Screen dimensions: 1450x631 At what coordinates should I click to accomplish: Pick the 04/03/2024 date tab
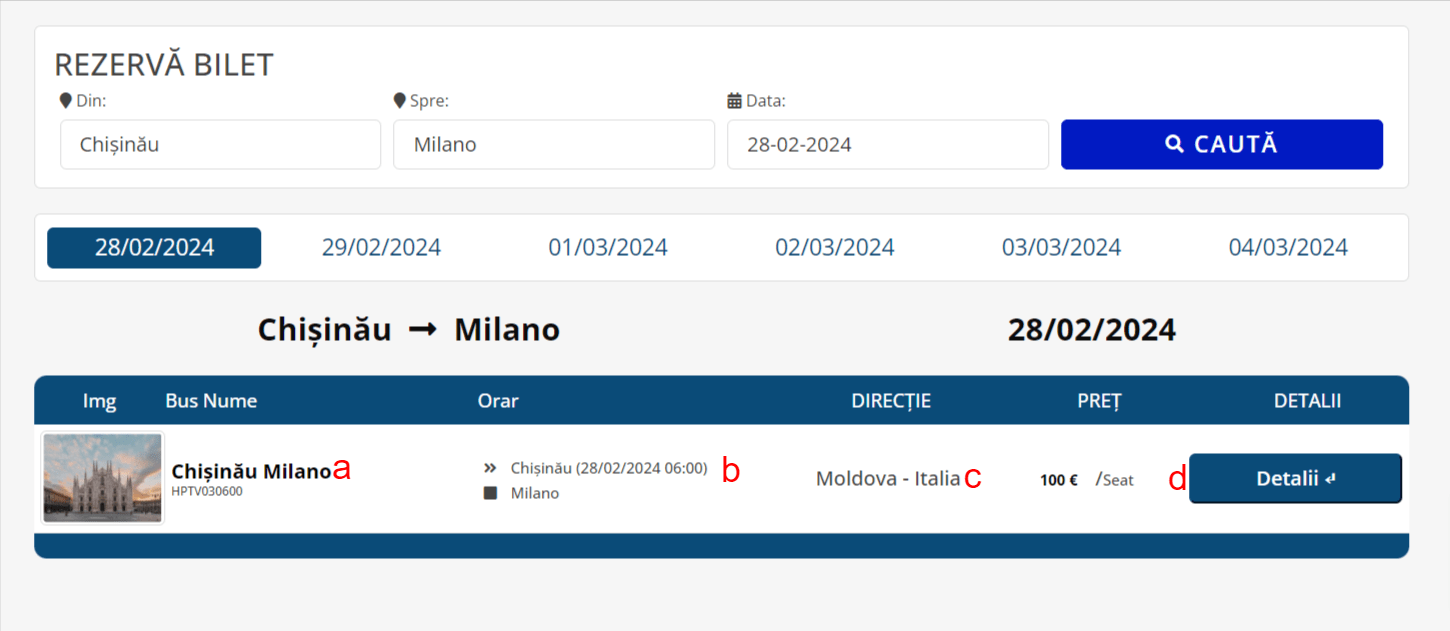tap(1288, 248)
